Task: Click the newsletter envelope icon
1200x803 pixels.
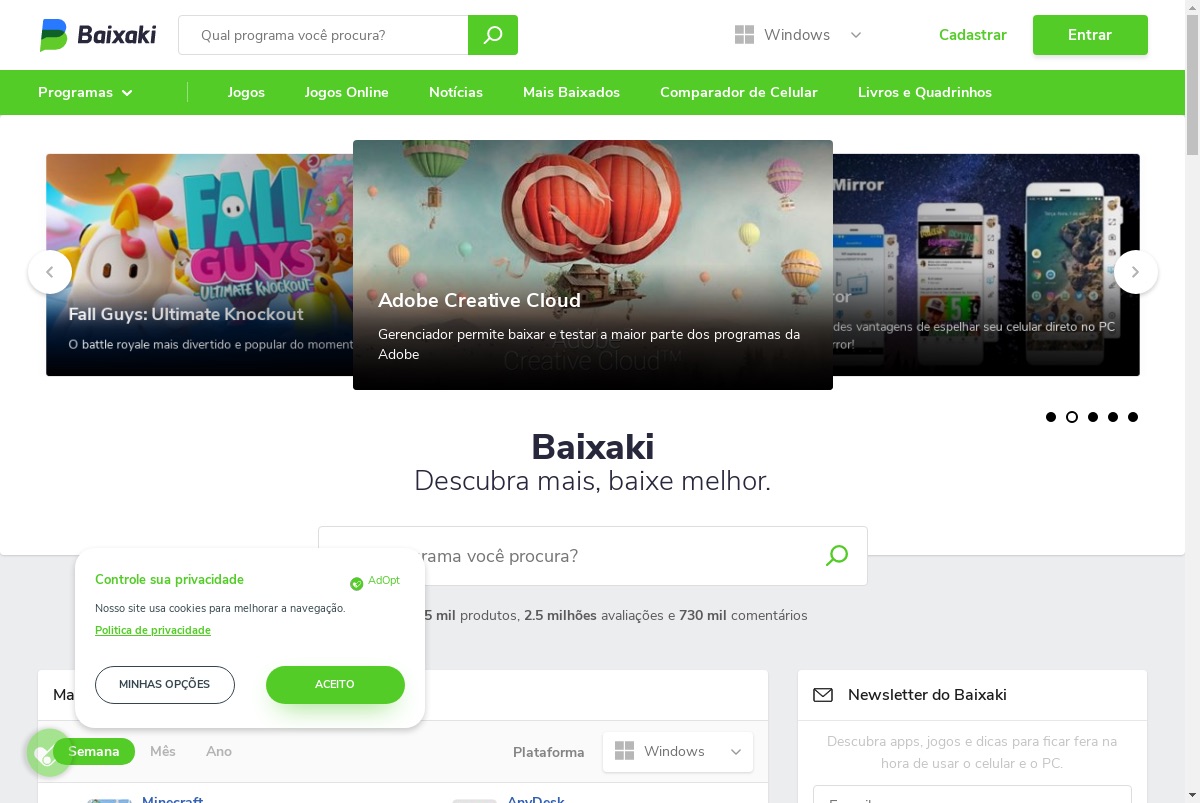Action: click(823, 695)
